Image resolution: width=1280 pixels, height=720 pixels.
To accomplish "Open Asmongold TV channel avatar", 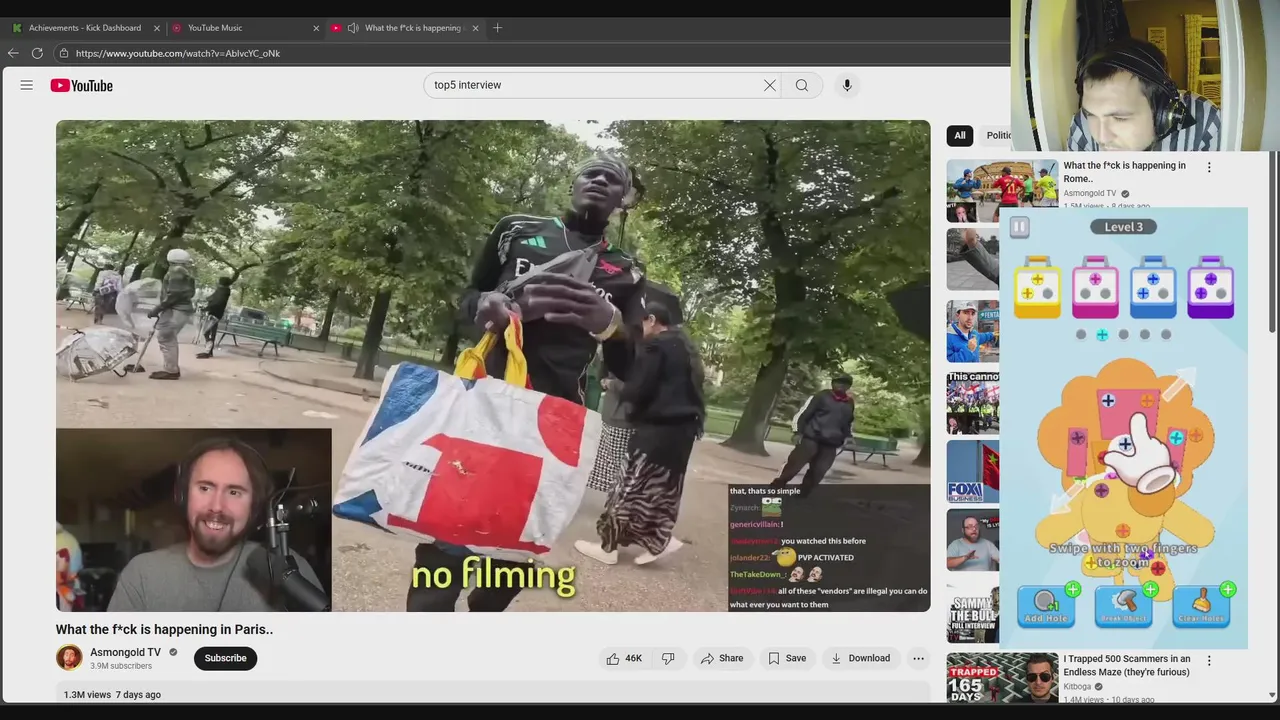I will pyautogui.click(x=69, y=658).
